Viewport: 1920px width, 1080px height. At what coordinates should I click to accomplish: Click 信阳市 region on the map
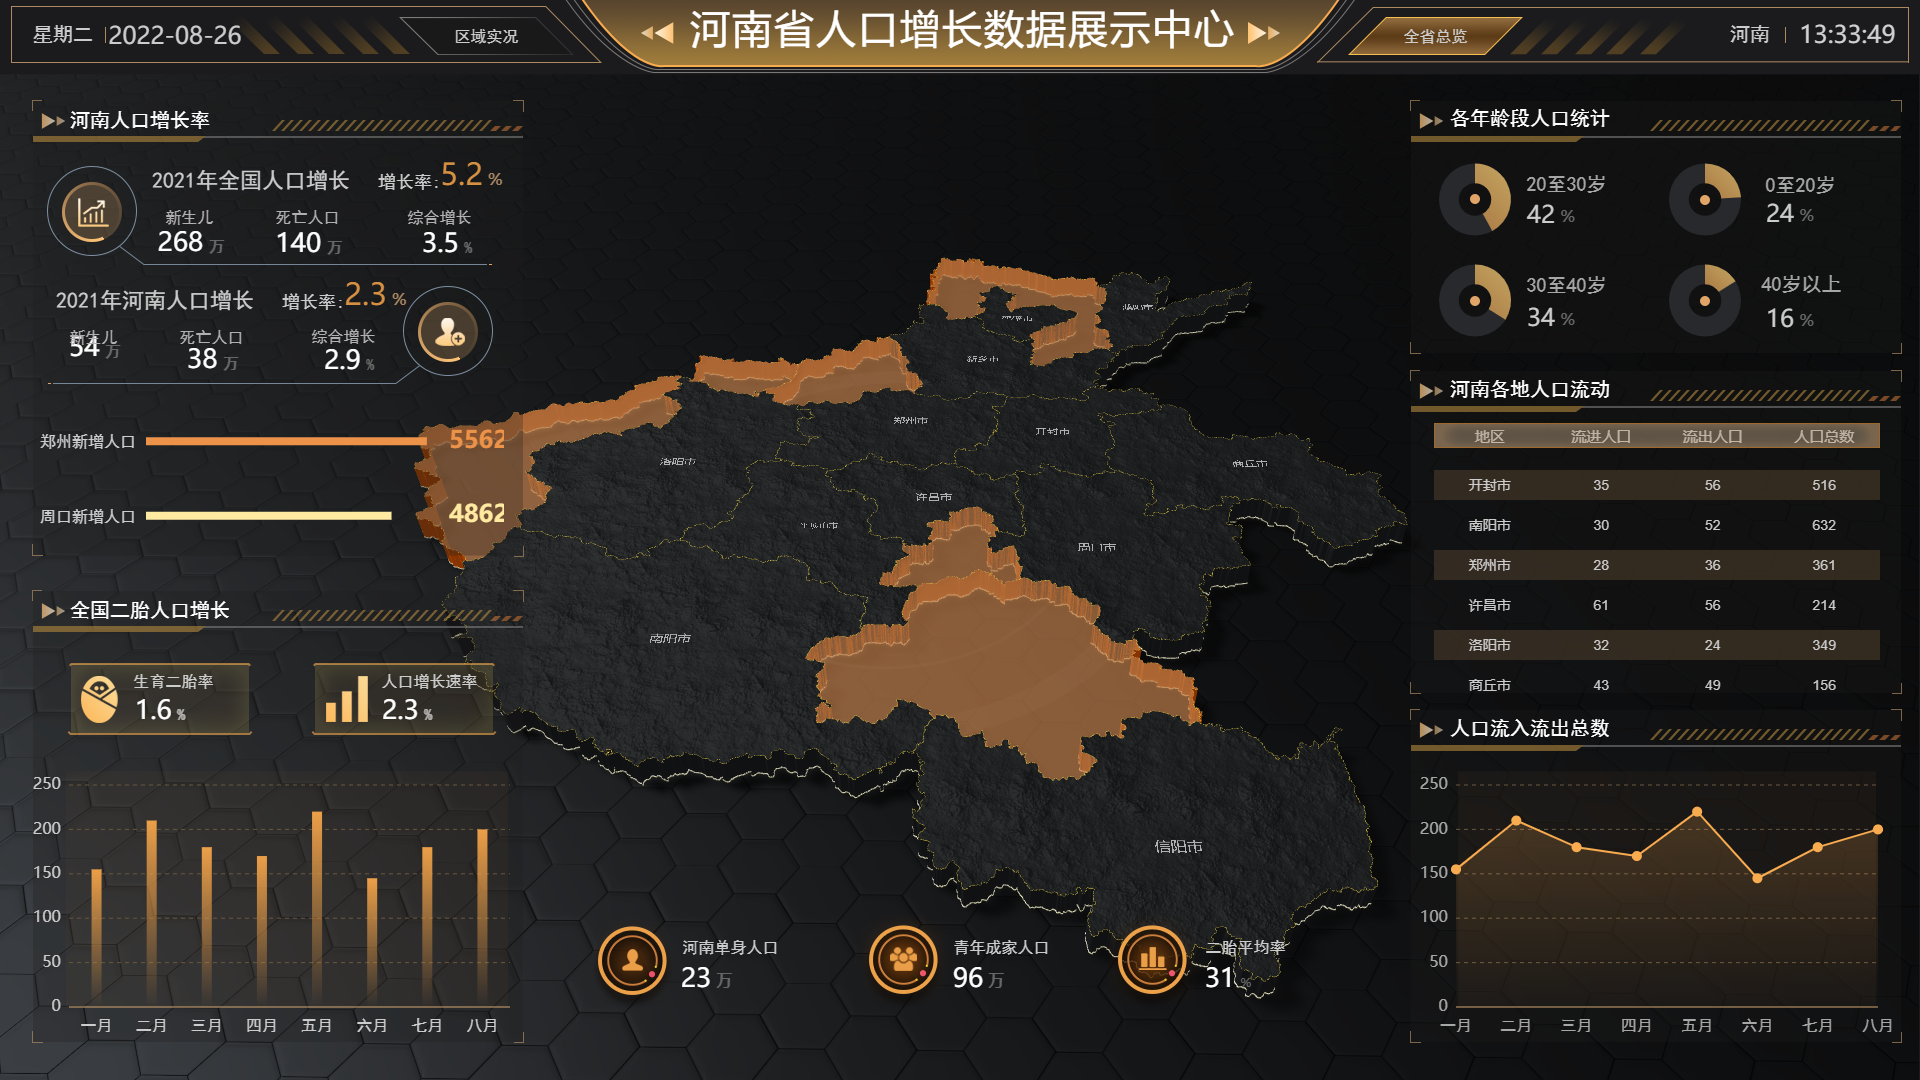pos(1178,846)
